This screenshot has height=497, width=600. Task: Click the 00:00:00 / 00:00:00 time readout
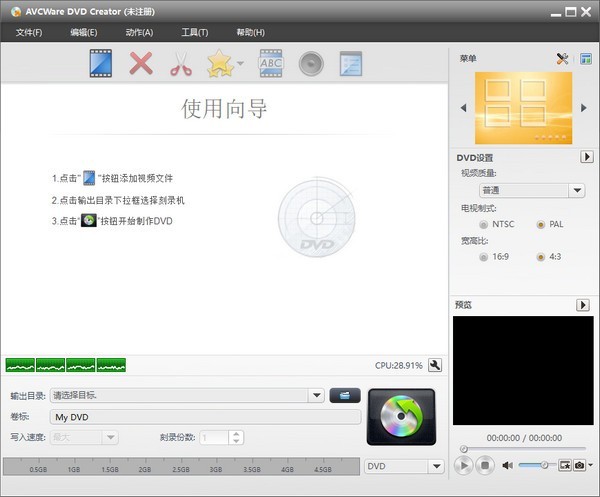524,438
